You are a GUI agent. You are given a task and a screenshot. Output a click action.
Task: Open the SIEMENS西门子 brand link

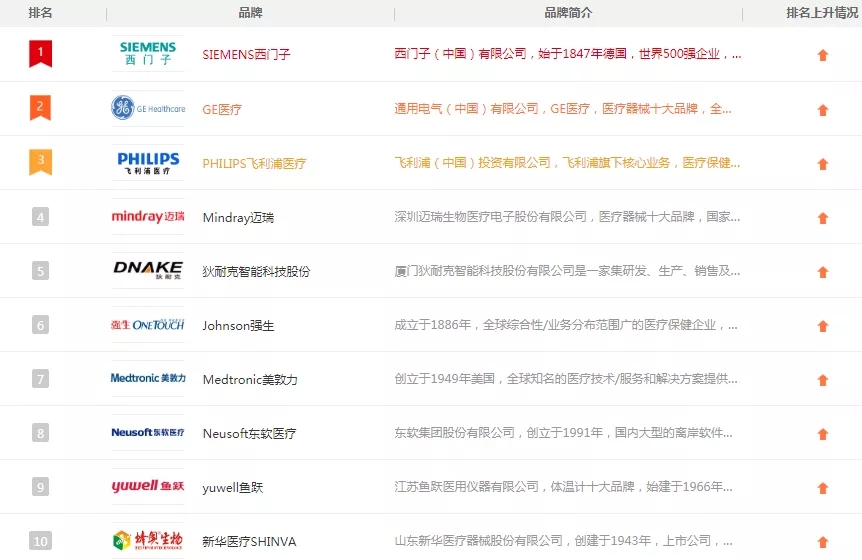[246, 55]
